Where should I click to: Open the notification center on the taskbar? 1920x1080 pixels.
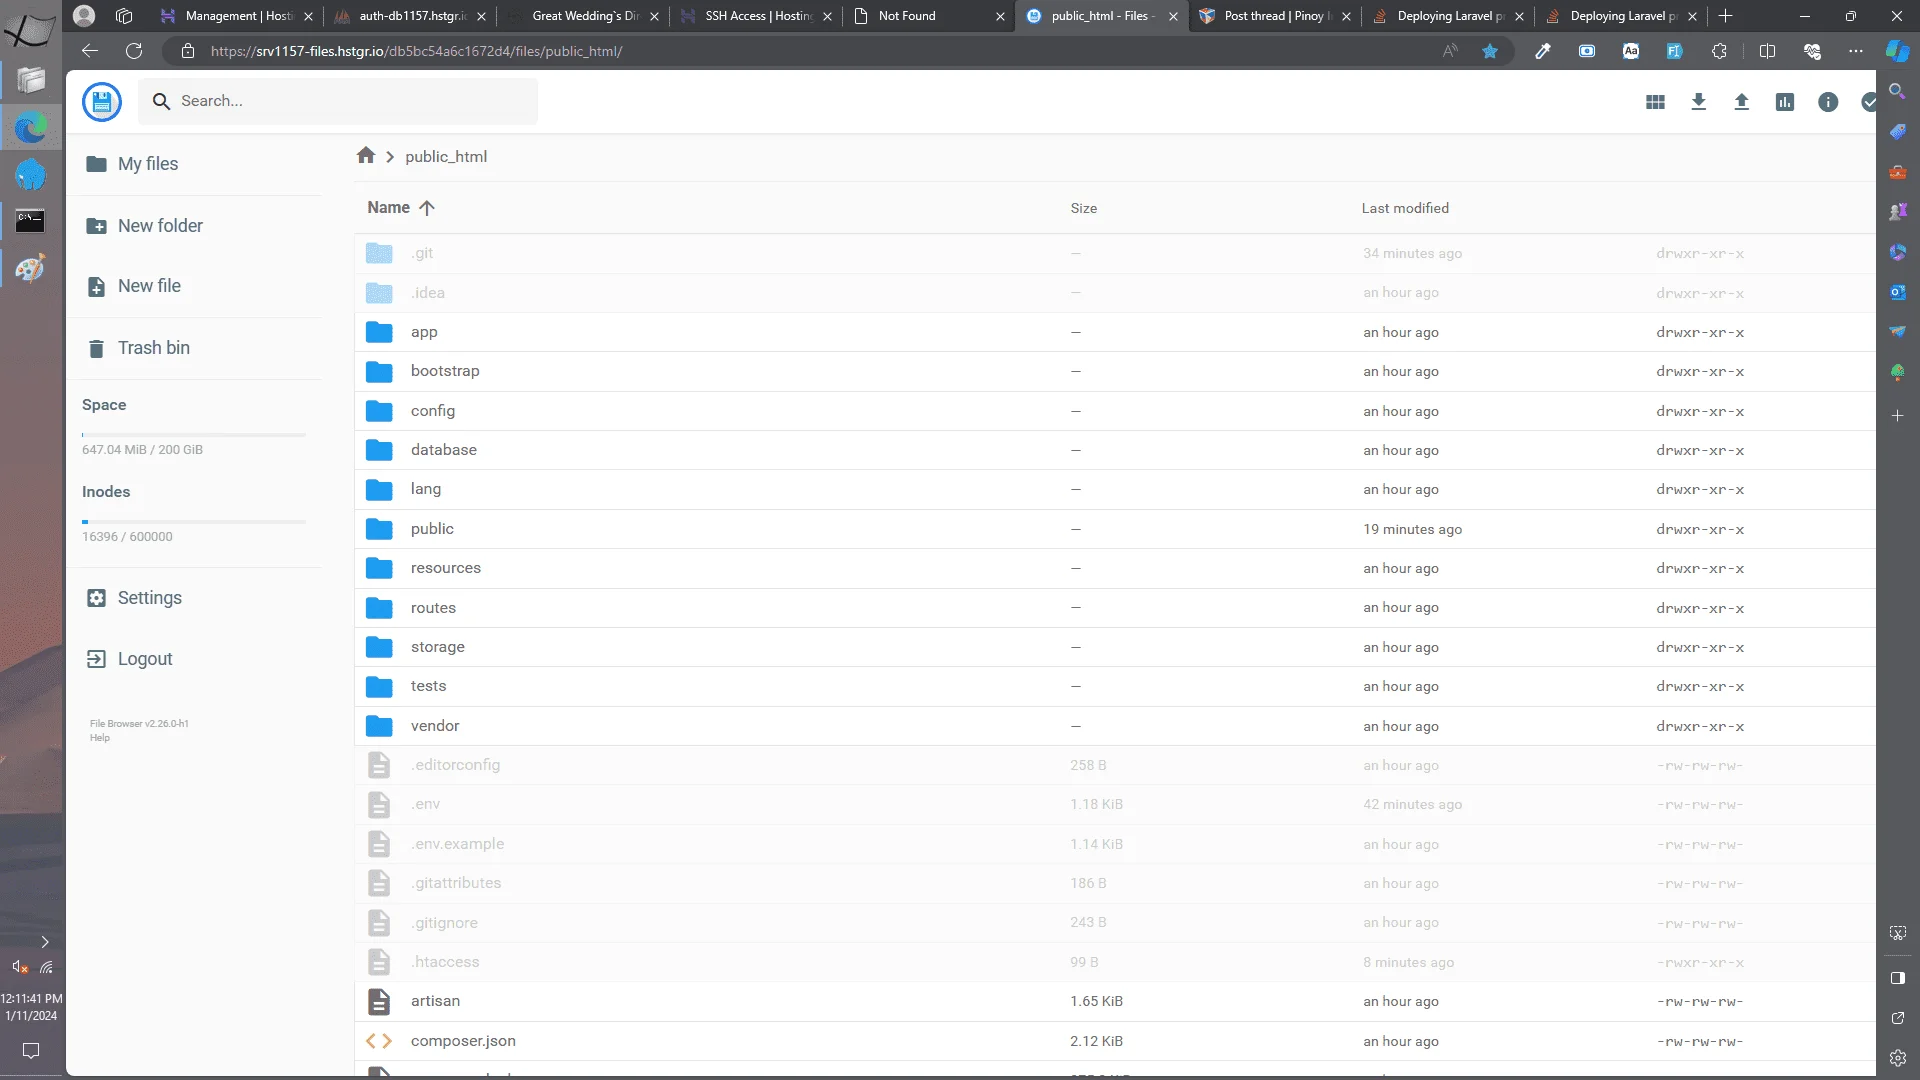[x=31, y=1051]
